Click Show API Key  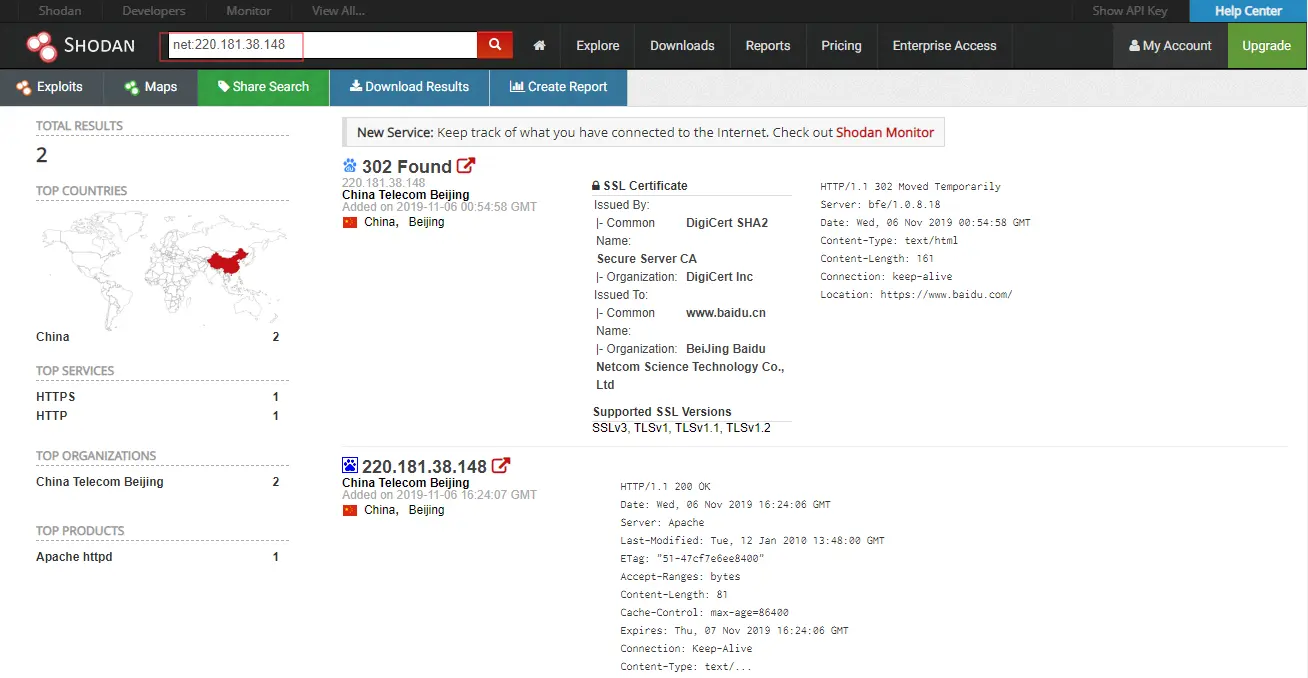point(1129,11)
